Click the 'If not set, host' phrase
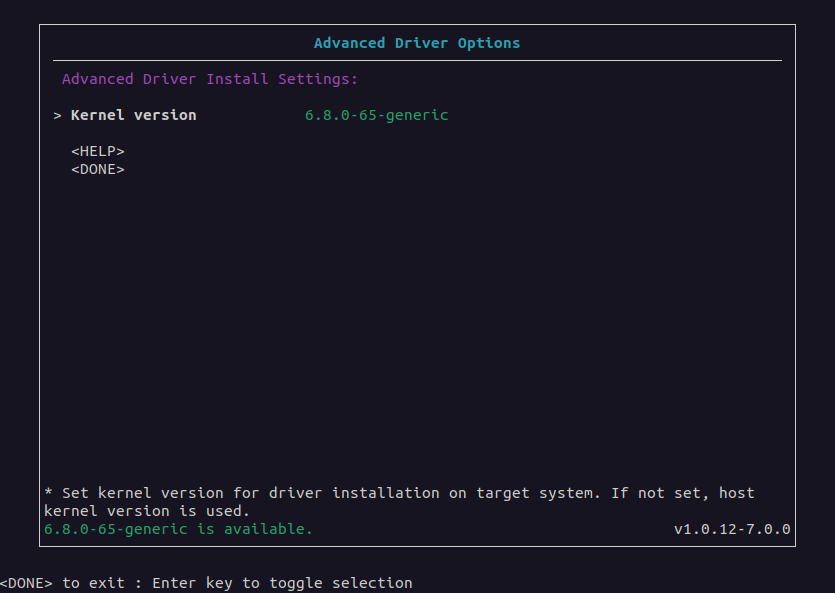This screenshot has width=835, height=593. [683, 493]
